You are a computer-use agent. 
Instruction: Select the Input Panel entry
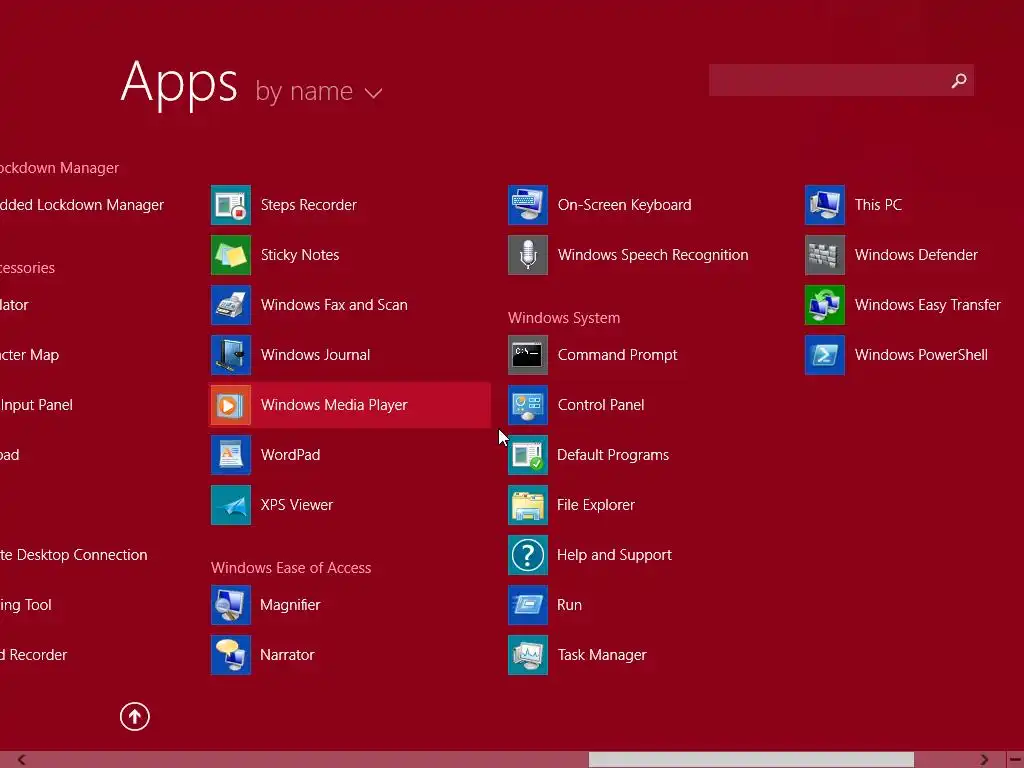tap(37, 405)
